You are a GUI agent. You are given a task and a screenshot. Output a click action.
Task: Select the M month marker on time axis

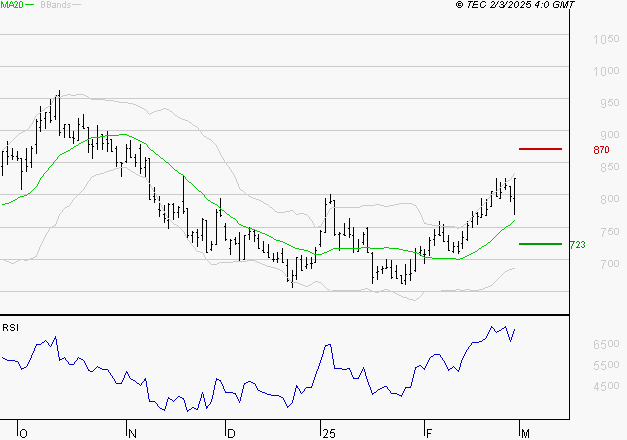[525, 434]
